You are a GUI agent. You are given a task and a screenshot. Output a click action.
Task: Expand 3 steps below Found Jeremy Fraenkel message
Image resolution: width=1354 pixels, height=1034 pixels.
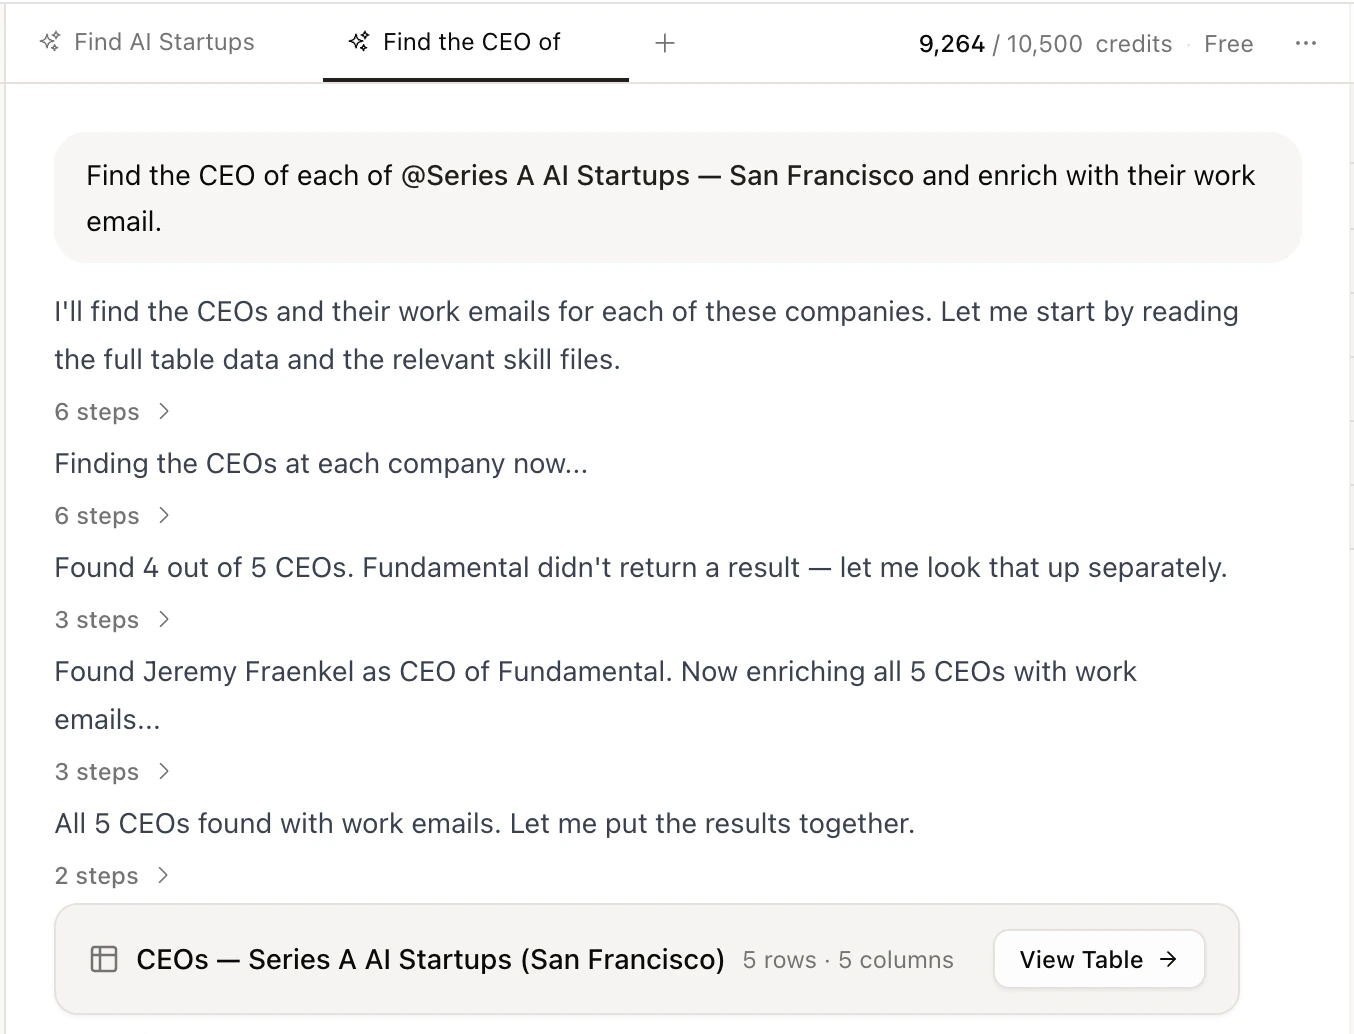[x=112, y=772]
